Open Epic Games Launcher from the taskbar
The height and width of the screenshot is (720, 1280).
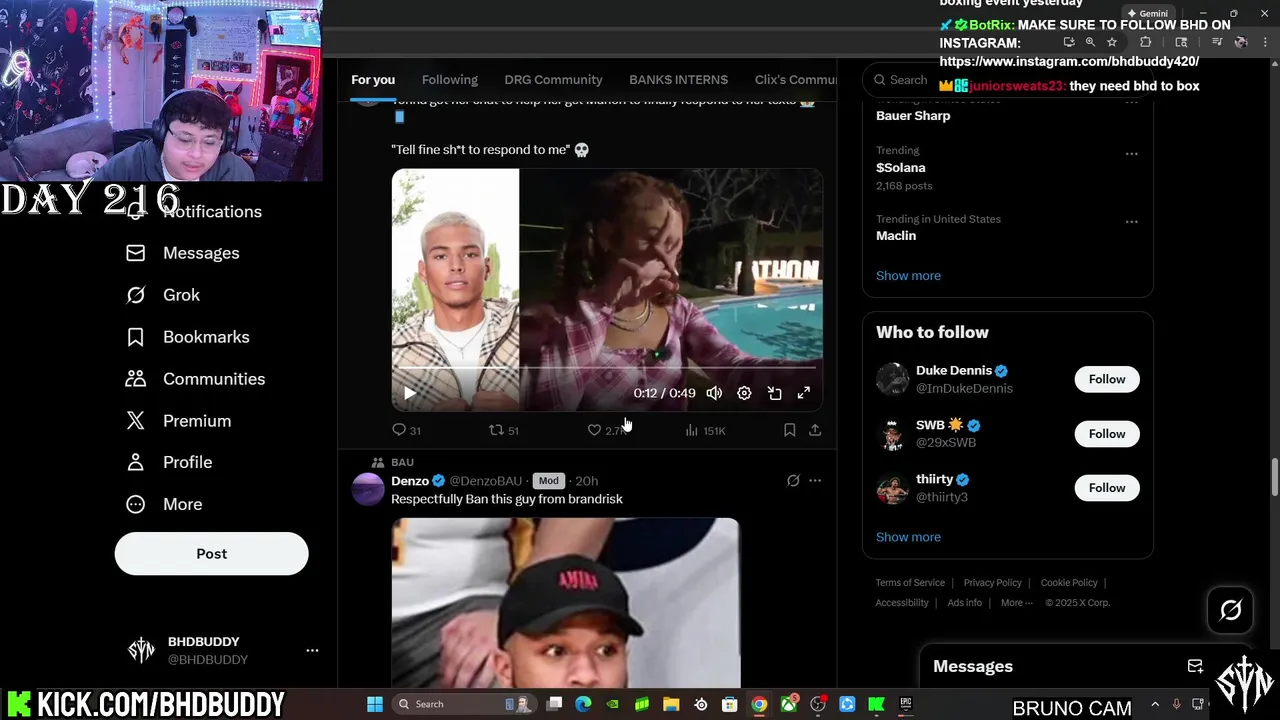pyautogui.click(x=906, y=704)
